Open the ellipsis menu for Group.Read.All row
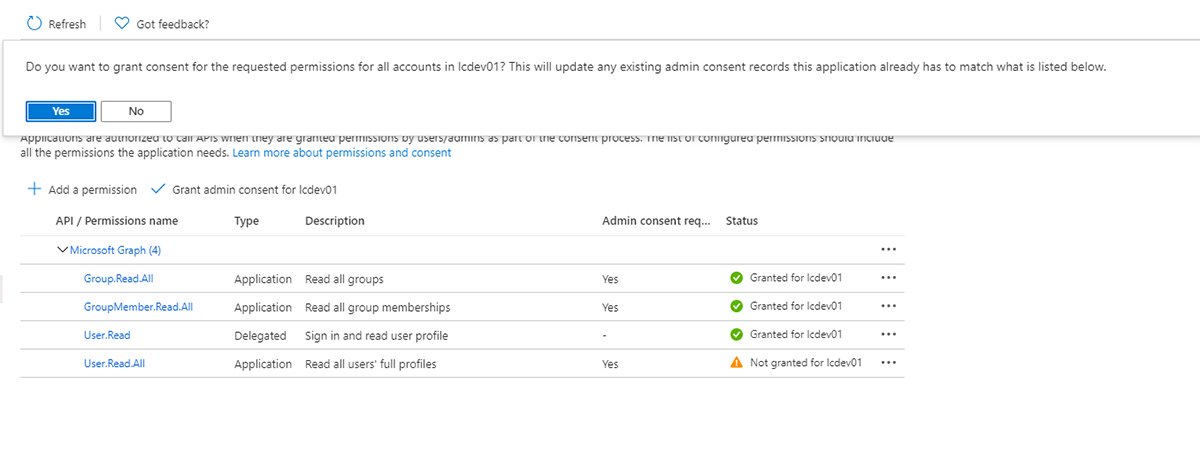 888,278
